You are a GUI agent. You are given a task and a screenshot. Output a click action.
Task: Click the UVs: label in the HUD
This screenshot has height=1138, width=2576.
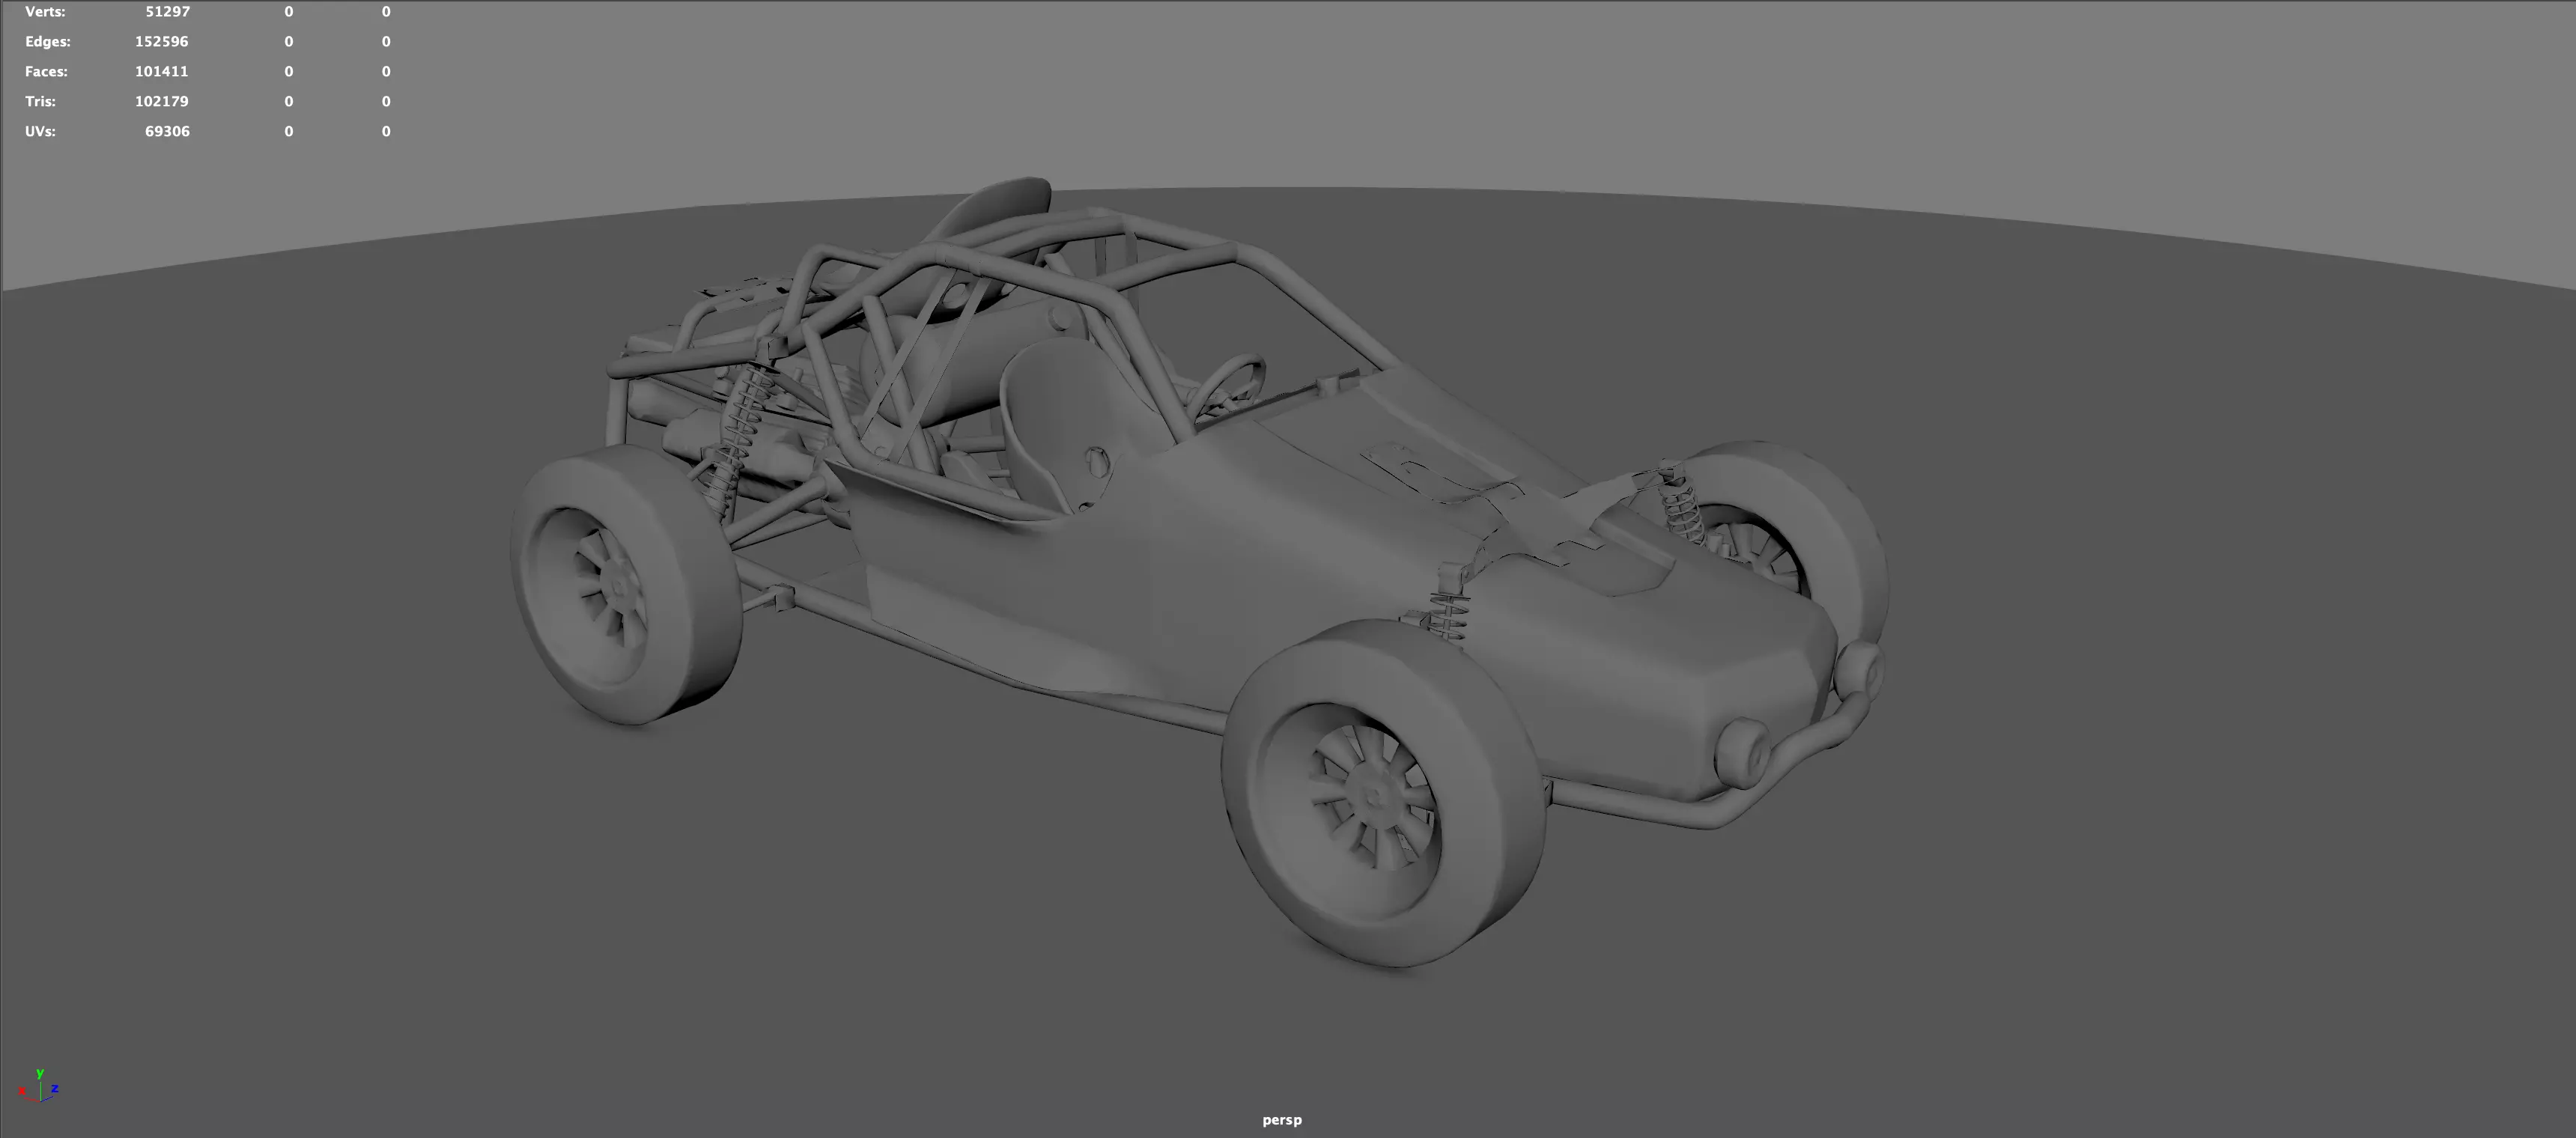40,132
